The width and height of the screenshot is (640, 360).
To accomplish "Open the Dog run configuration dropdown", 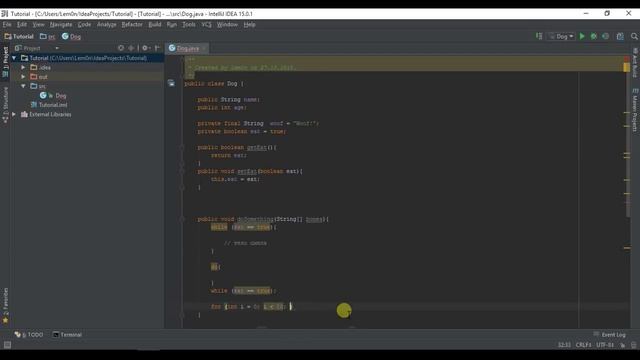I will (x=562, y=36).
